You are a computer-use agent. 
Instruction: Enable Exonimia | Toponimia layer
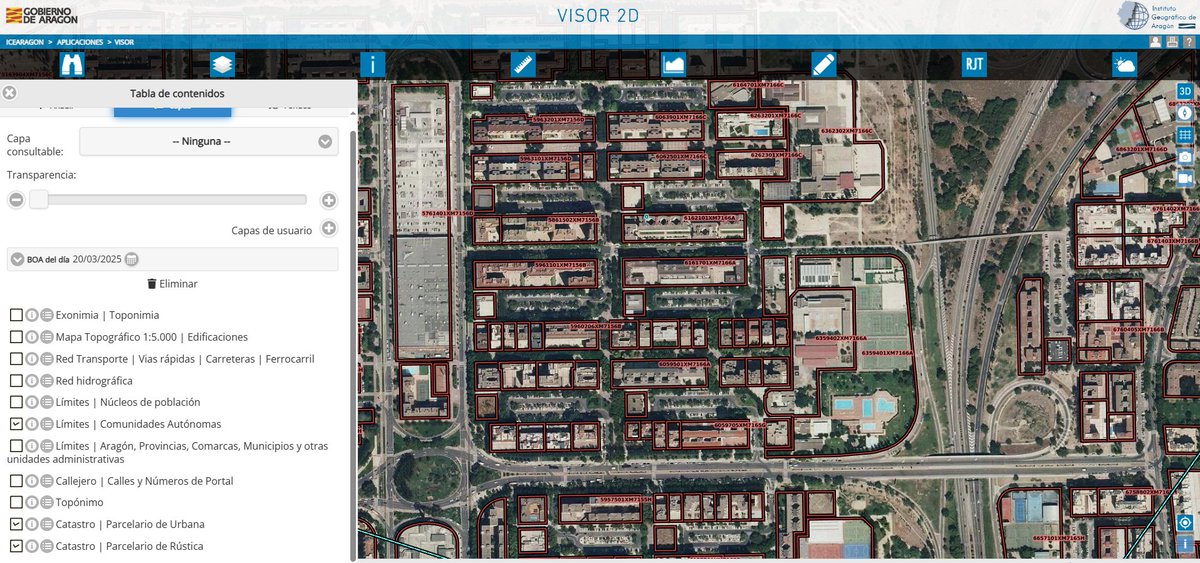point(16,315)
